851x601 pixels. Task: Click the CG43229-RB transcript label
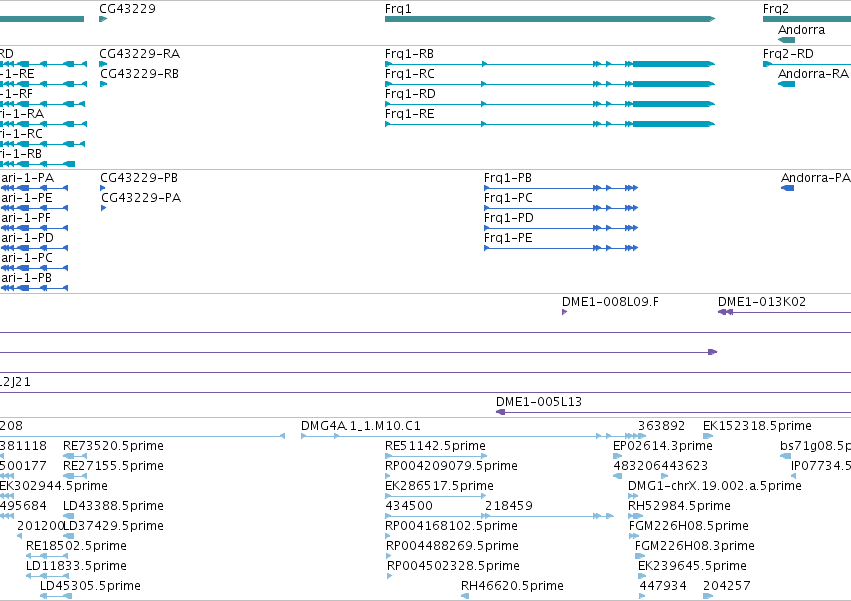[139, 74]
